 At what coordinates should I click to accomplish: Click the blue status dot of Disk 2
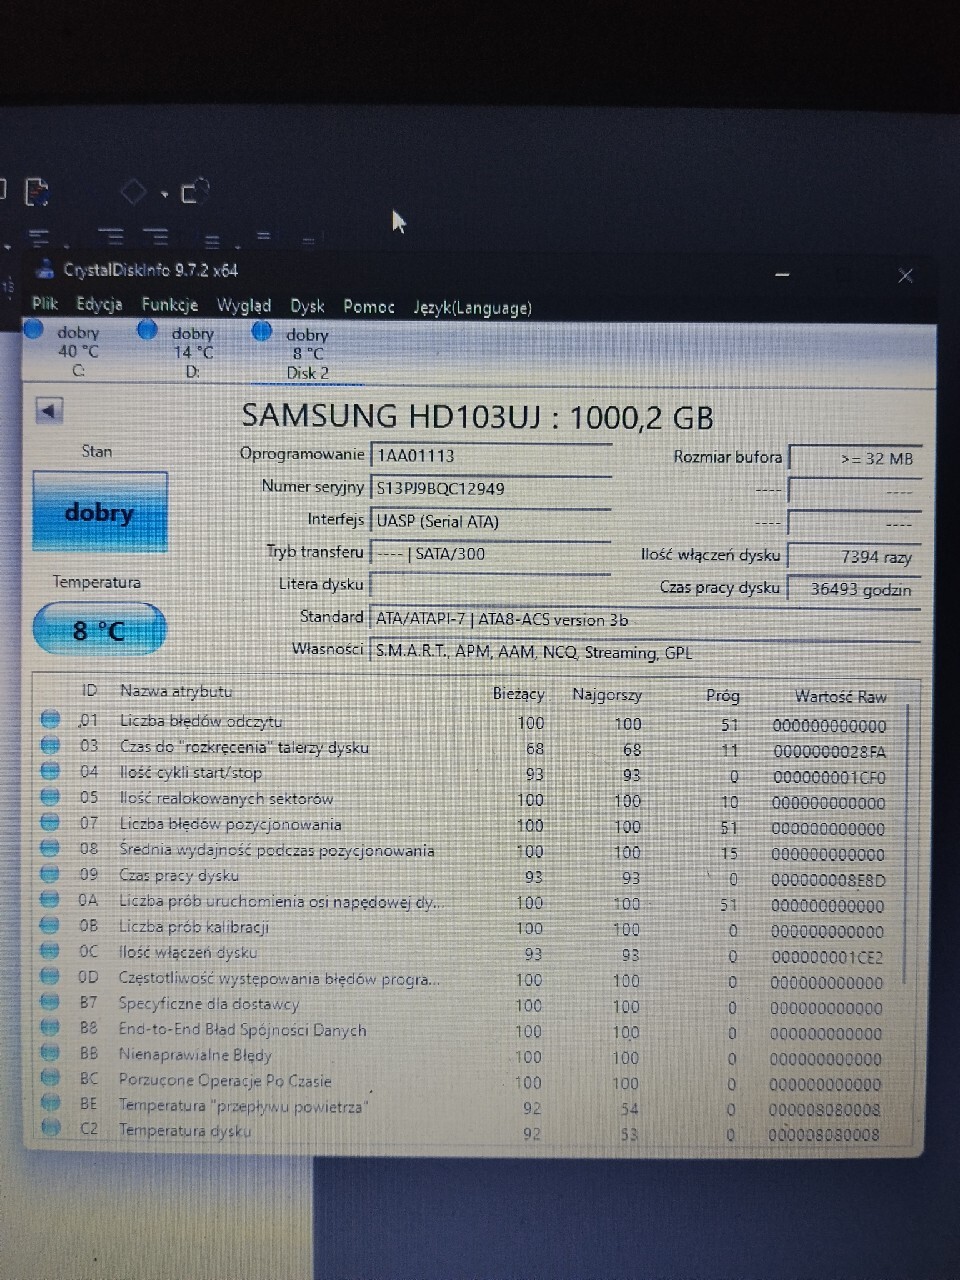262,330
